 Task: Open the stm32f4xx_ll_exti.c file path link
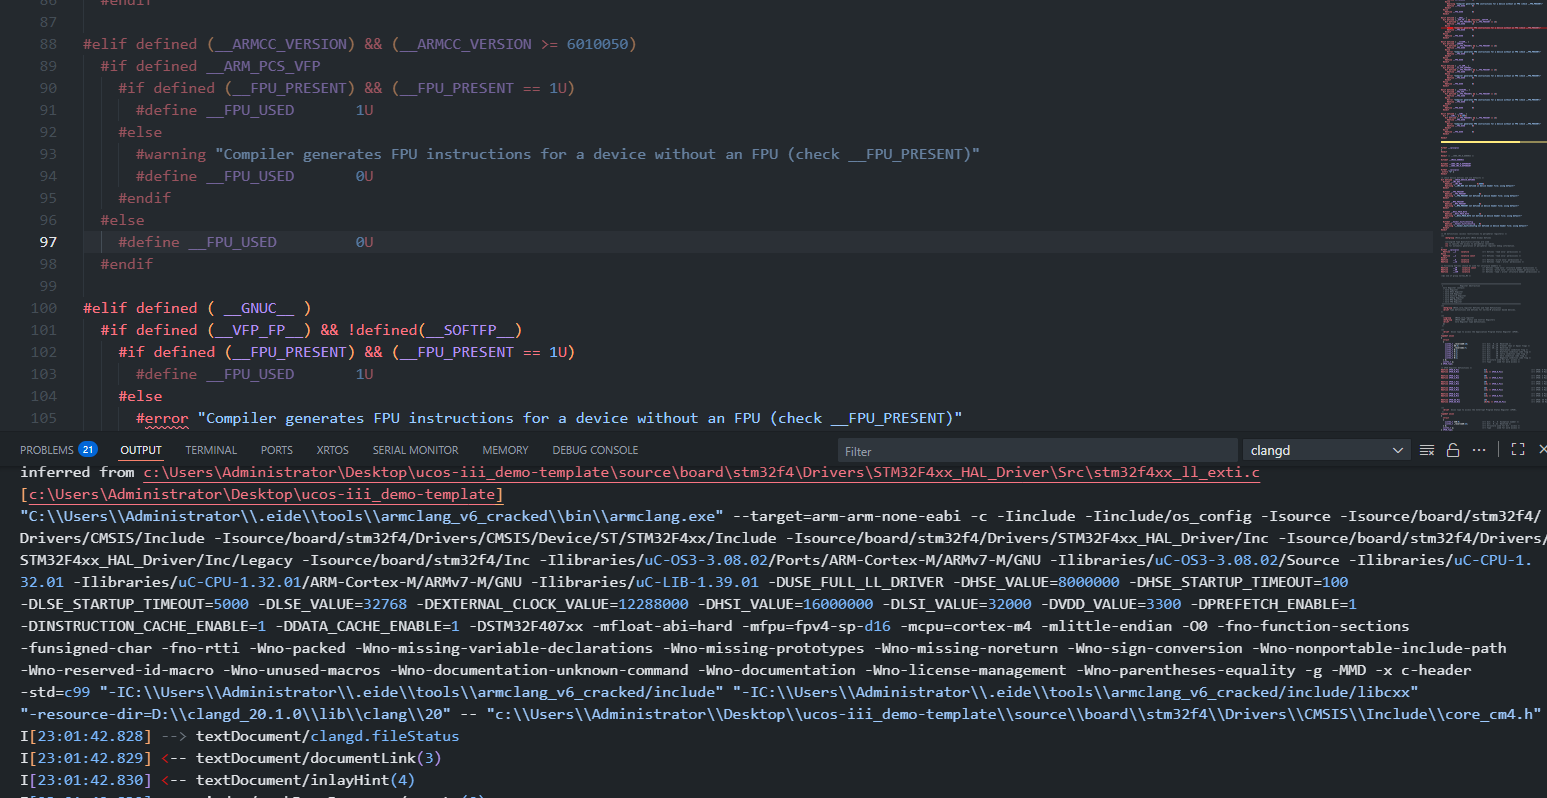click(x=701, y=472)
